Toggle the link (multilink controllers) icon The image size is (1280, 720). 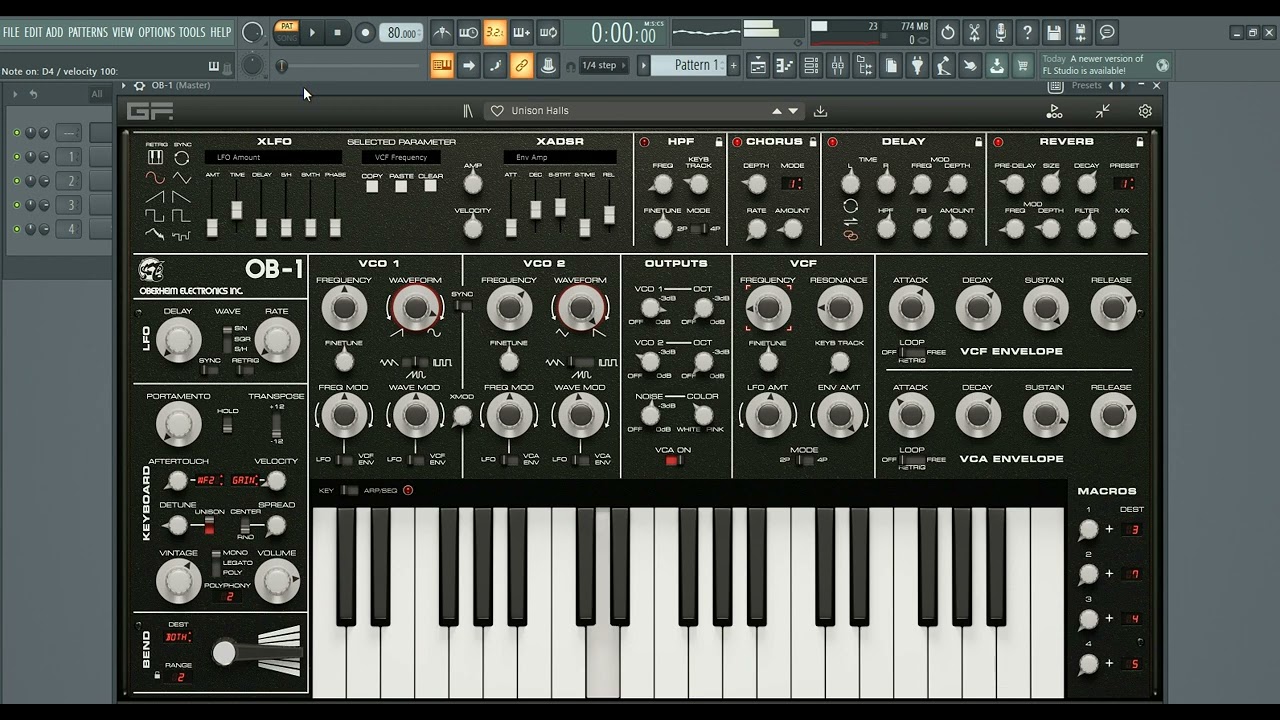pos(521,66)
